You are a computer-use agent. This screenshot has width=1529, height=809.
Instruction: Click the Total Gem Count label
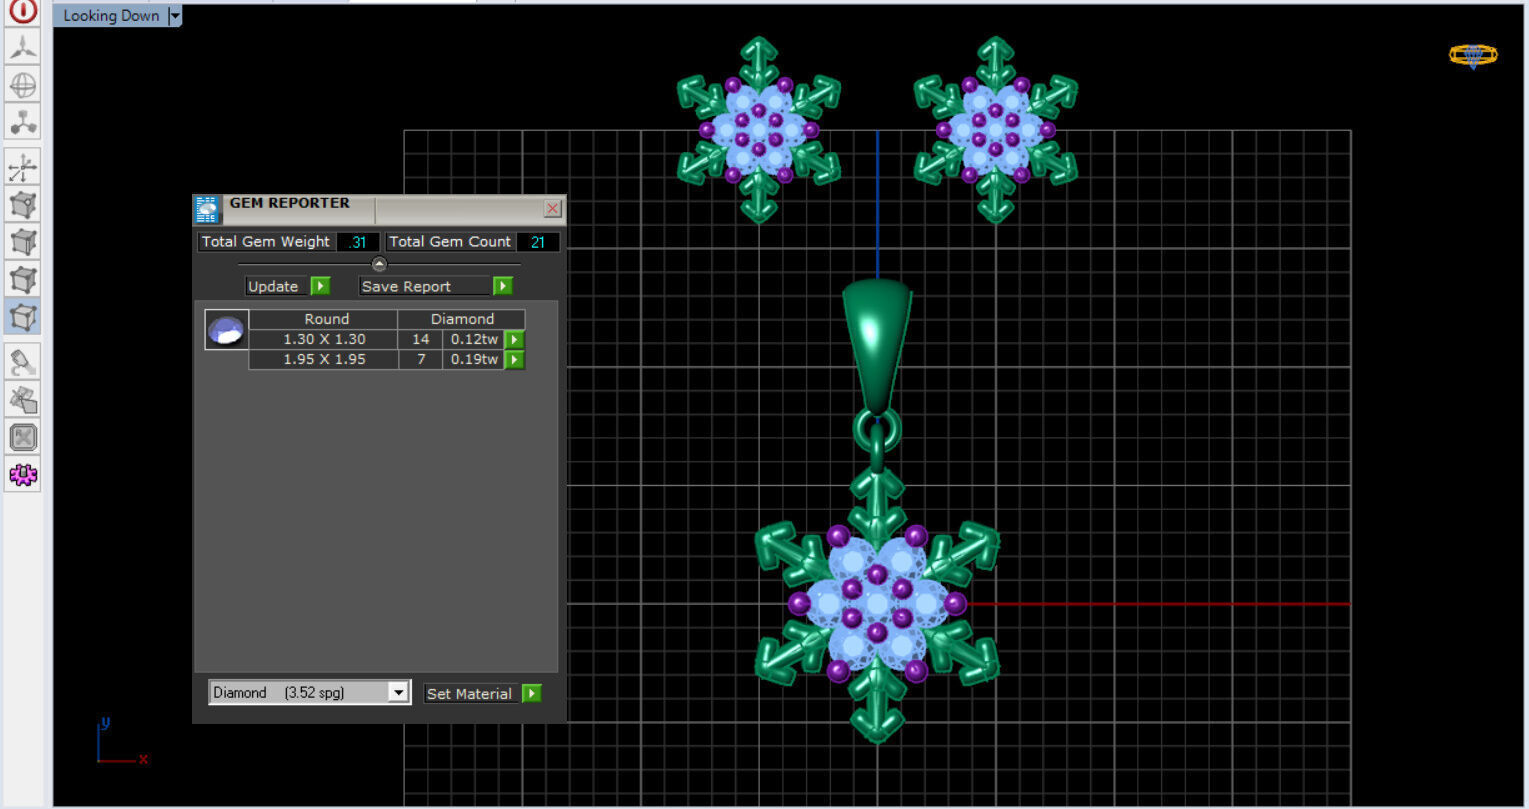click(450, 242)
